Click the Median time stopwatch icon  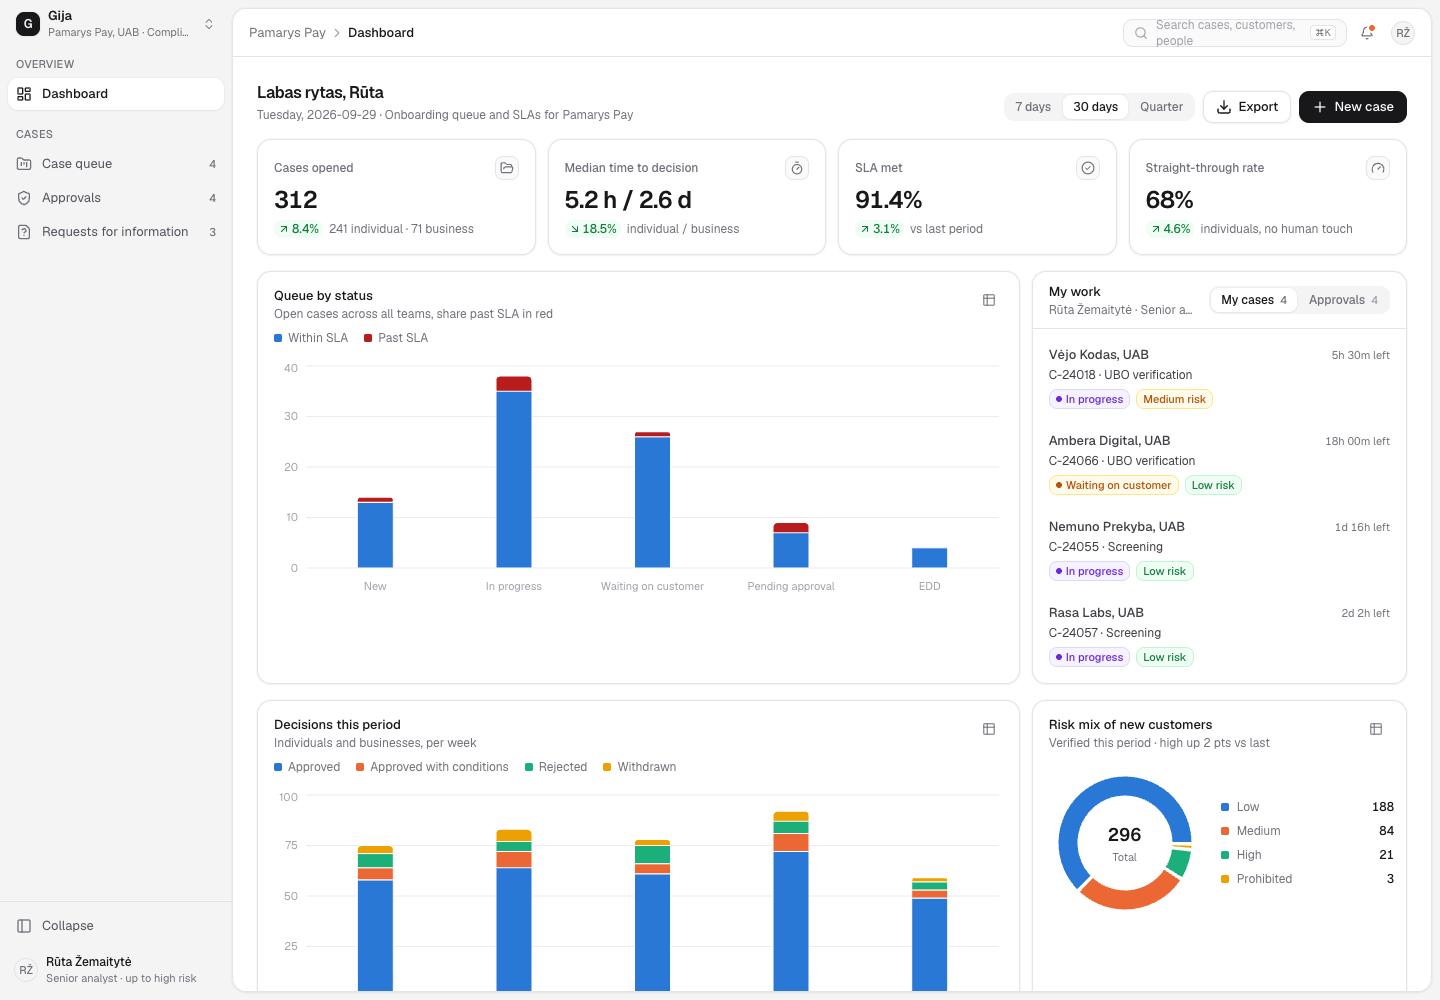coord(797,168)
